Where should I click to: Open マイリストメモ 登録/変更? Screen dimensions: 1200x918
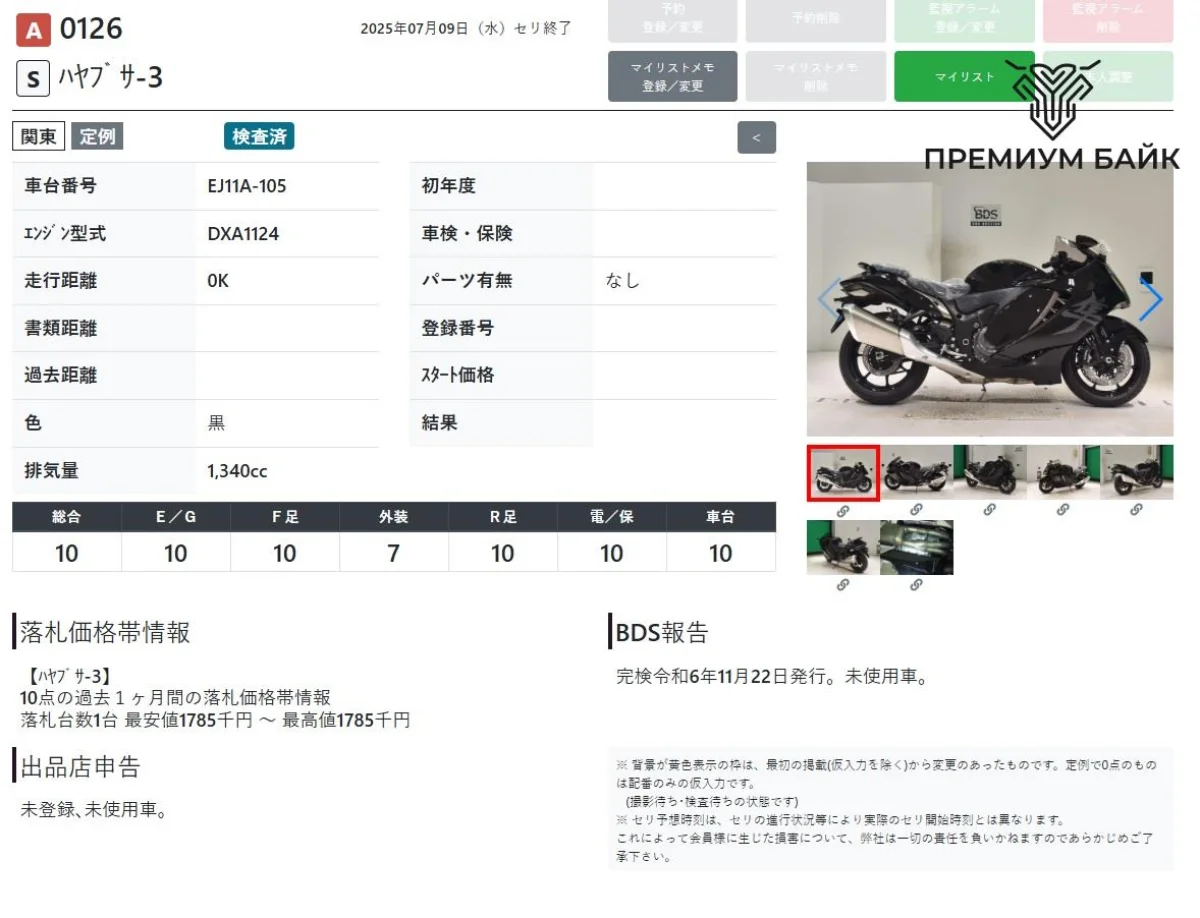pyautogui.click(x=672, y=77)
